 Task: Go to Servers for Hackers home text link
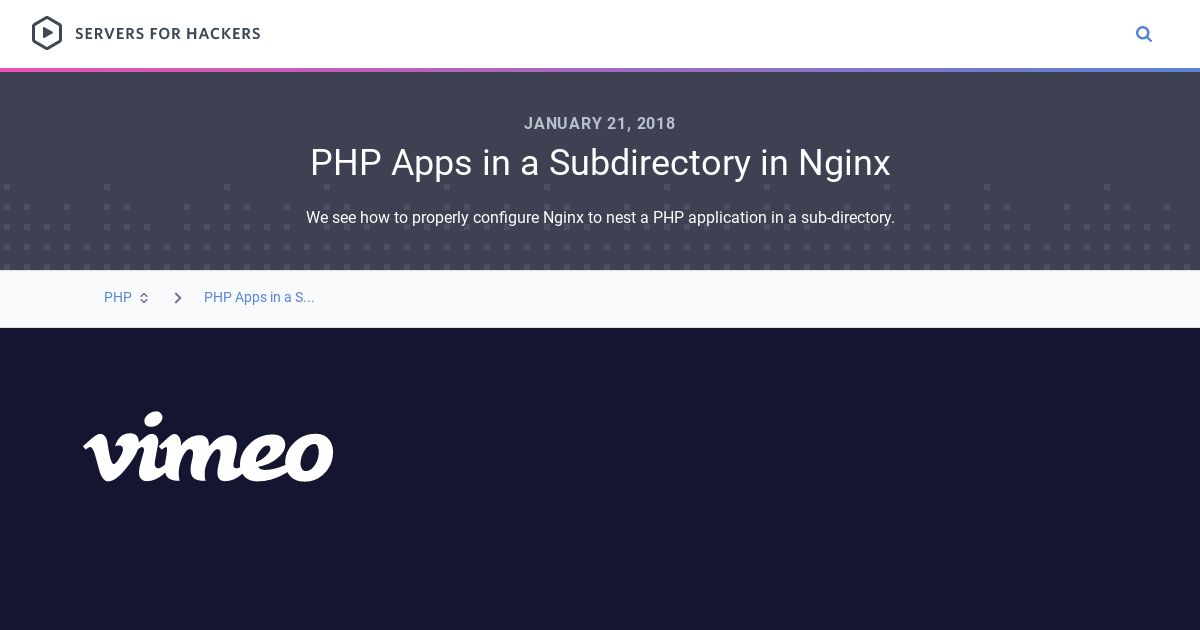tap(168, 34)
